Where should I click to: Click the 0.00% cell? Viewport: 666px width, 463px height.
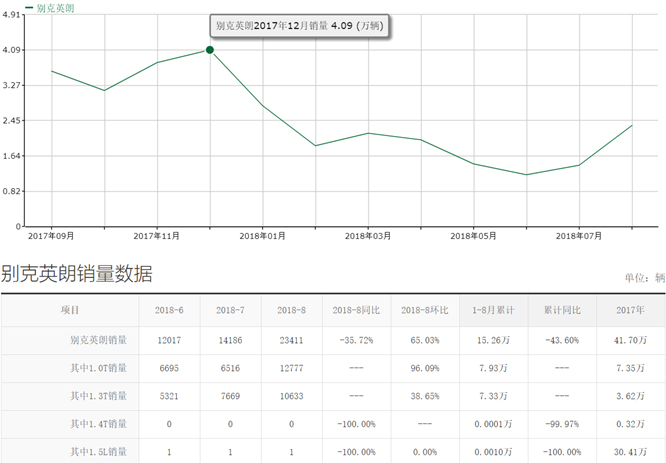click(425, 452)
